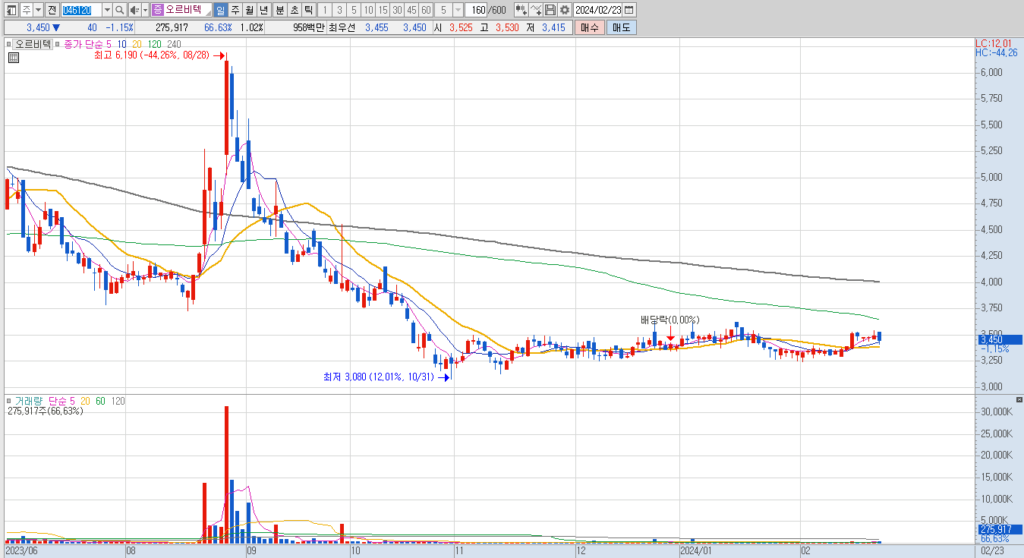Screen dimensions: 1024x558
Task: Click the add candle chart icon
Action: coord(520,10)
